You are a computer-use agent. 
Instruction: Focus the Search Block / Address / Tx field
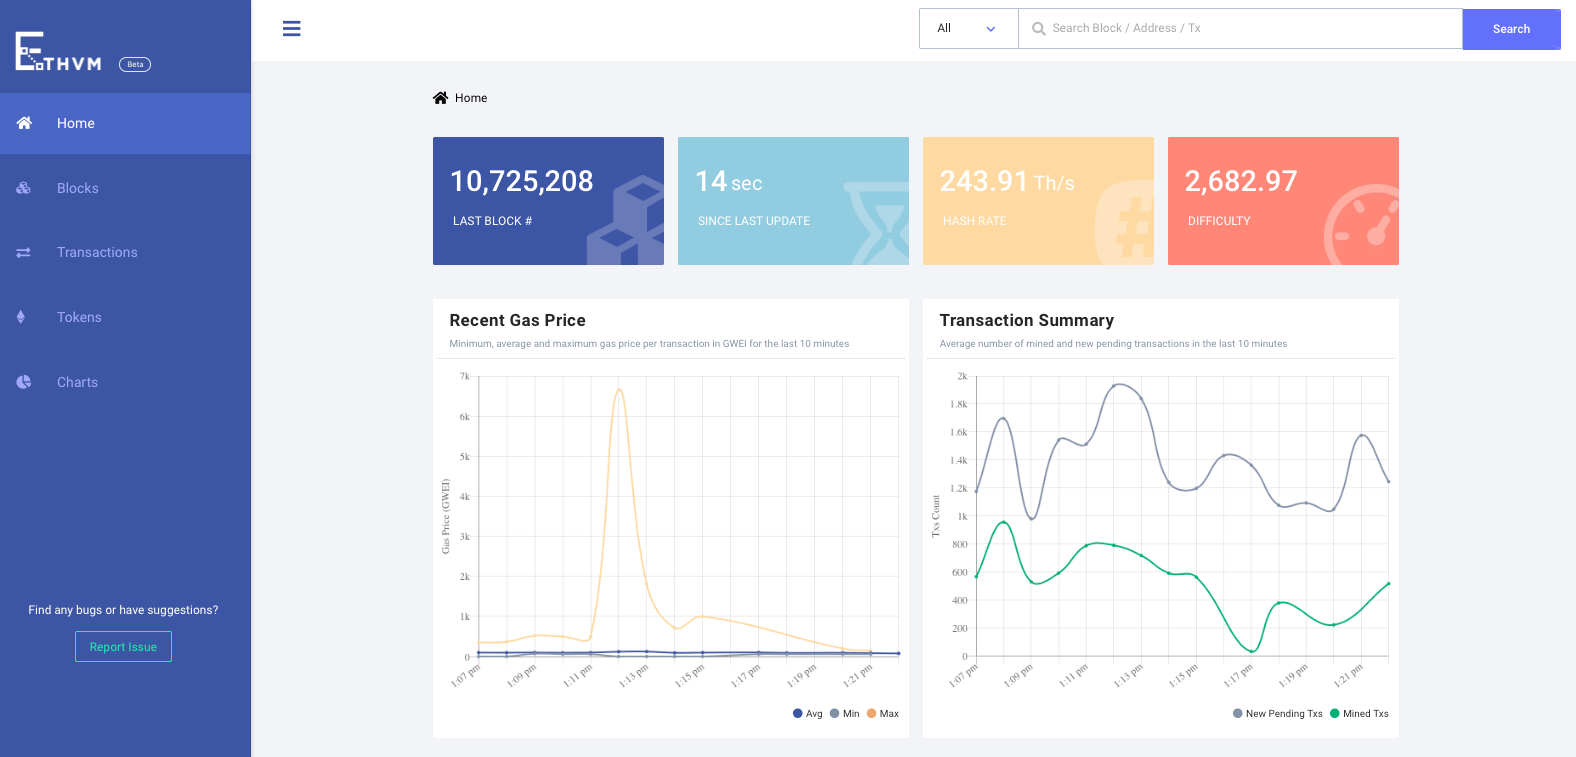click(x=1240, y=29)
